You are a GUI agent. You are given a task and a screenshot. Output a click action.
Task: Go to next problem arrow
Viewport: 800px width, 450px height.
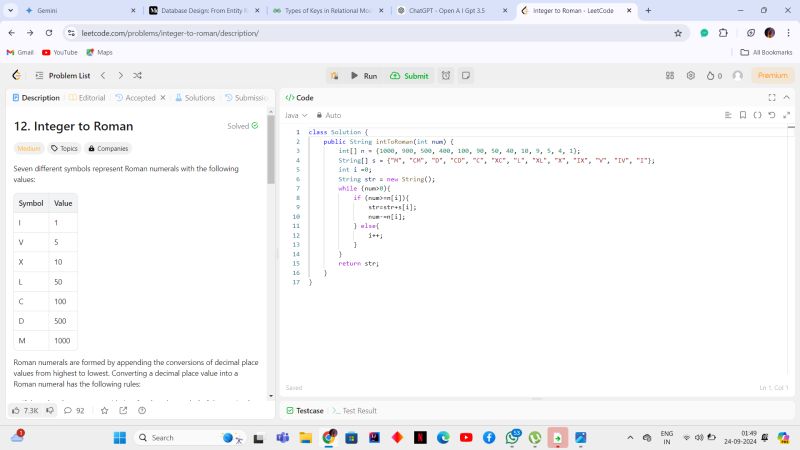(120, 75)
